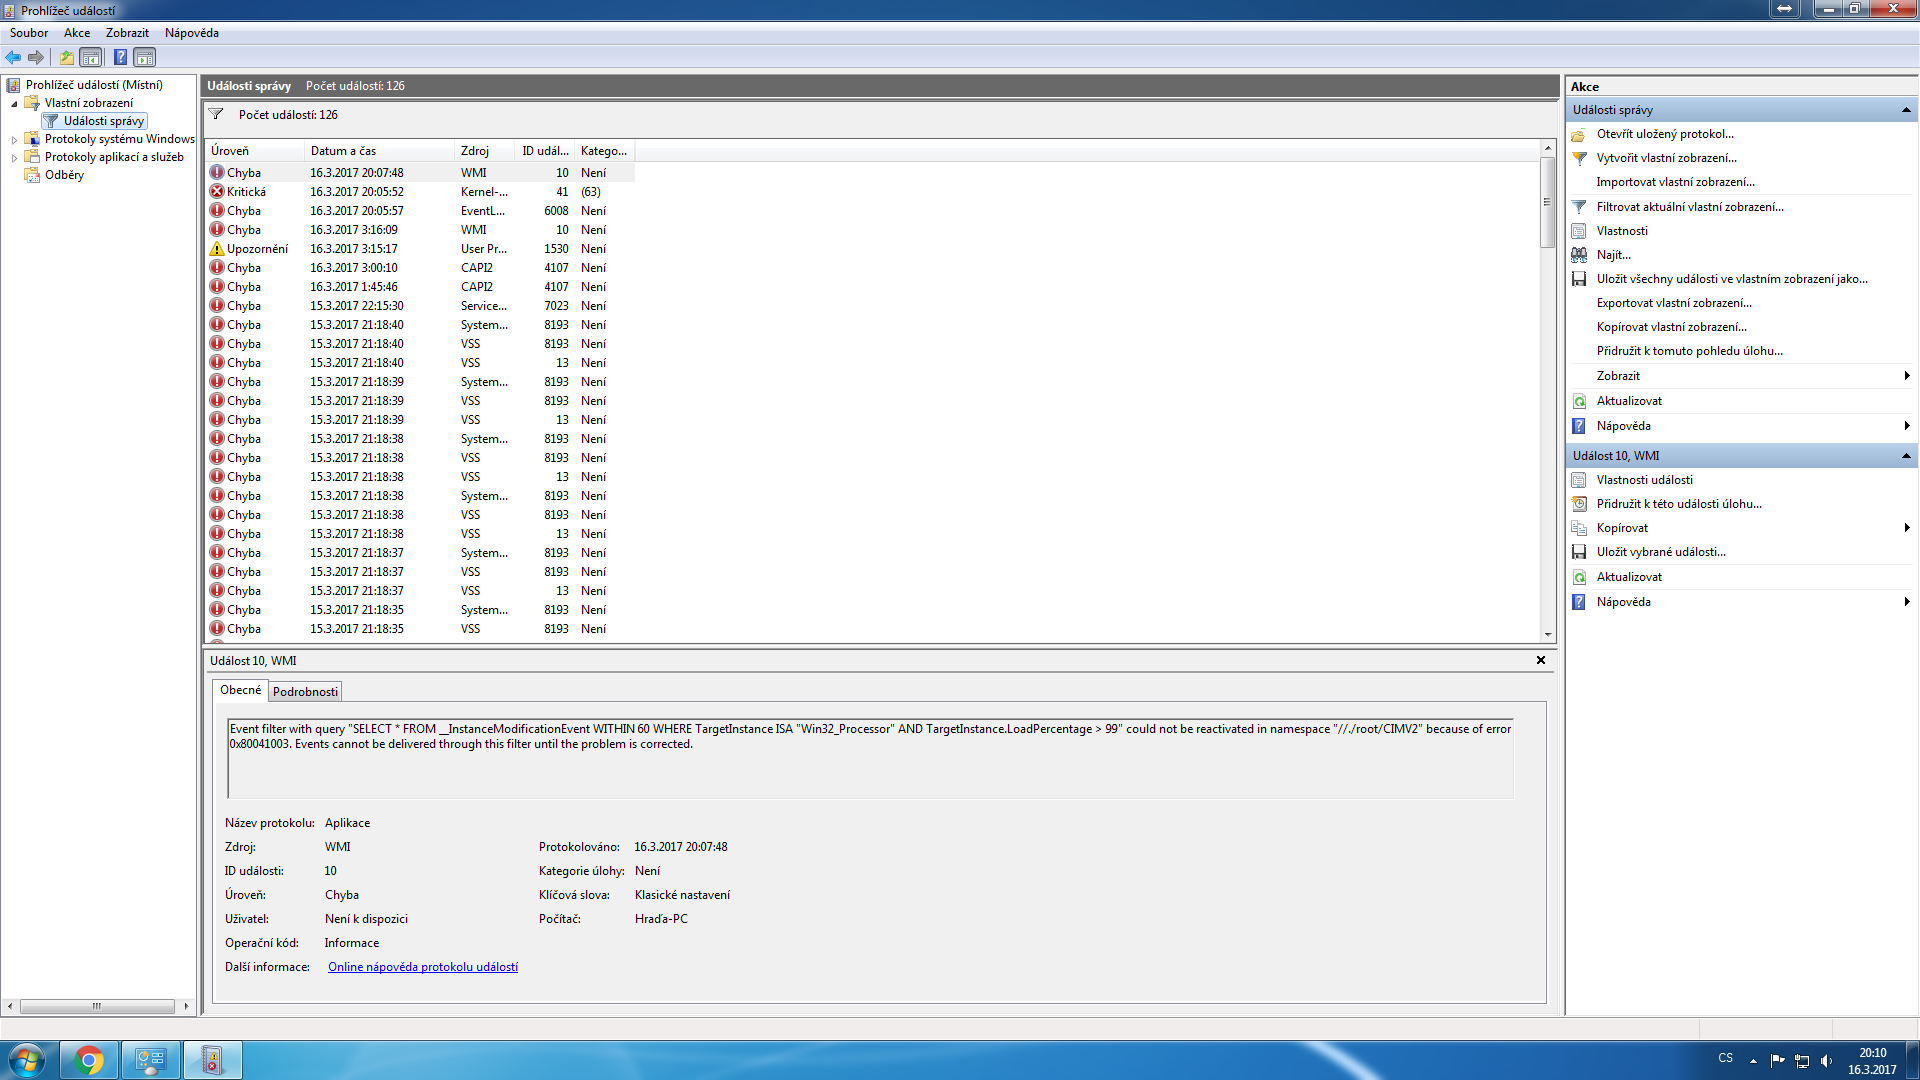Click the filter funnel icon above event list
The height and width of the screenshot is (1080, 1920).
pos(216,114)
